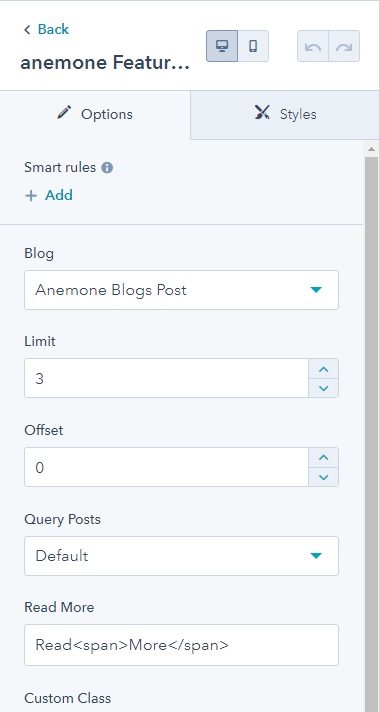Click the plus icon next to Add

(x=31, y=196)
